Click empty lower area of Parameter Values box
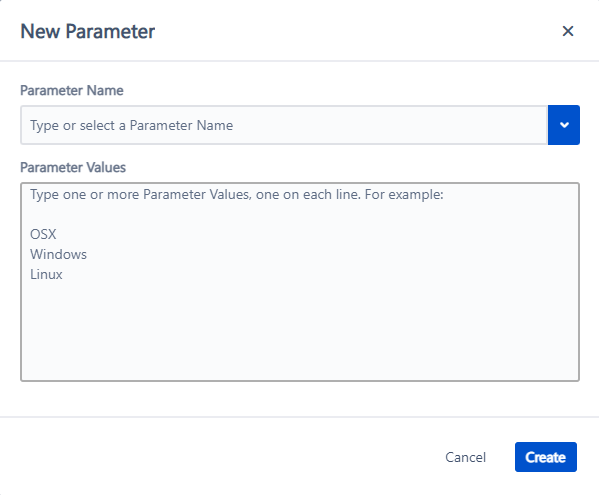The width and height of the screenshot is (599, 495). (x=300, y=332)
